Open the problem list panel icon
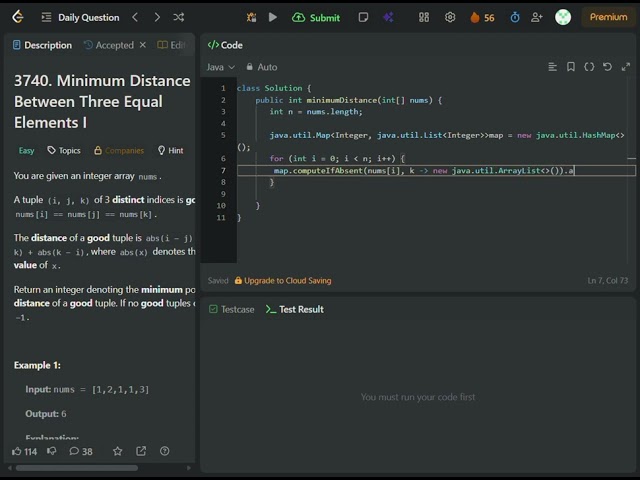This screenshot has height=480, width=640. 47,18
